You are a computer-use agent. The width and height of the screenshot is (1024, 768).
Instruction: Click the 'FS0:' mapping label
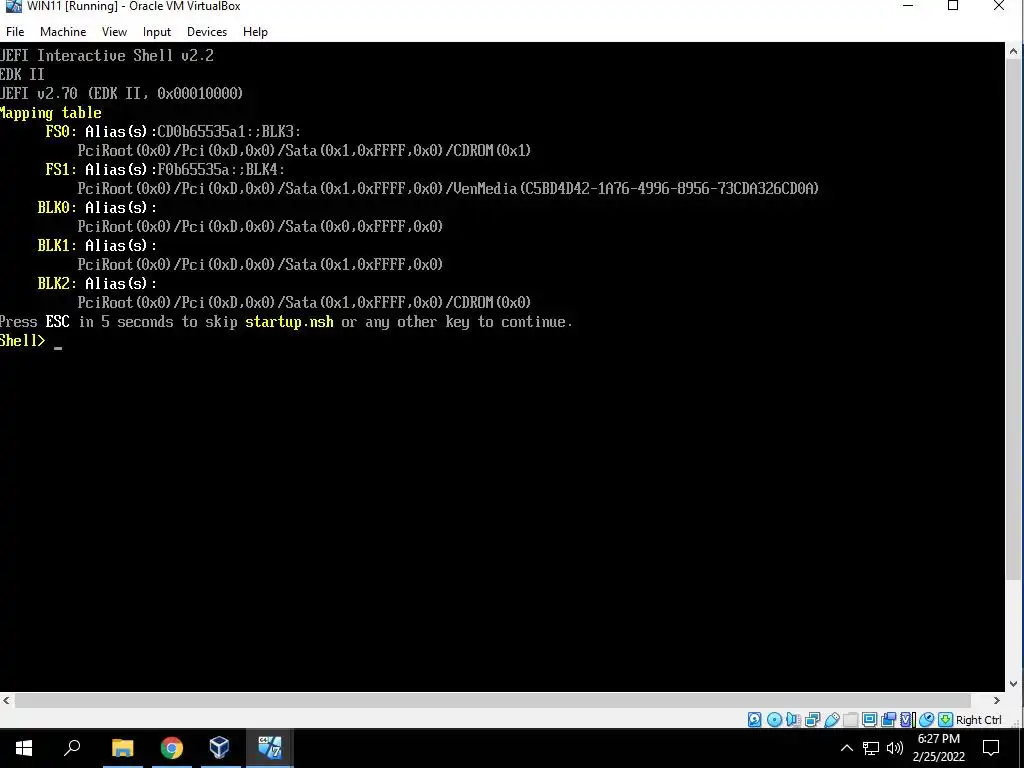click(x=61, y=131)
